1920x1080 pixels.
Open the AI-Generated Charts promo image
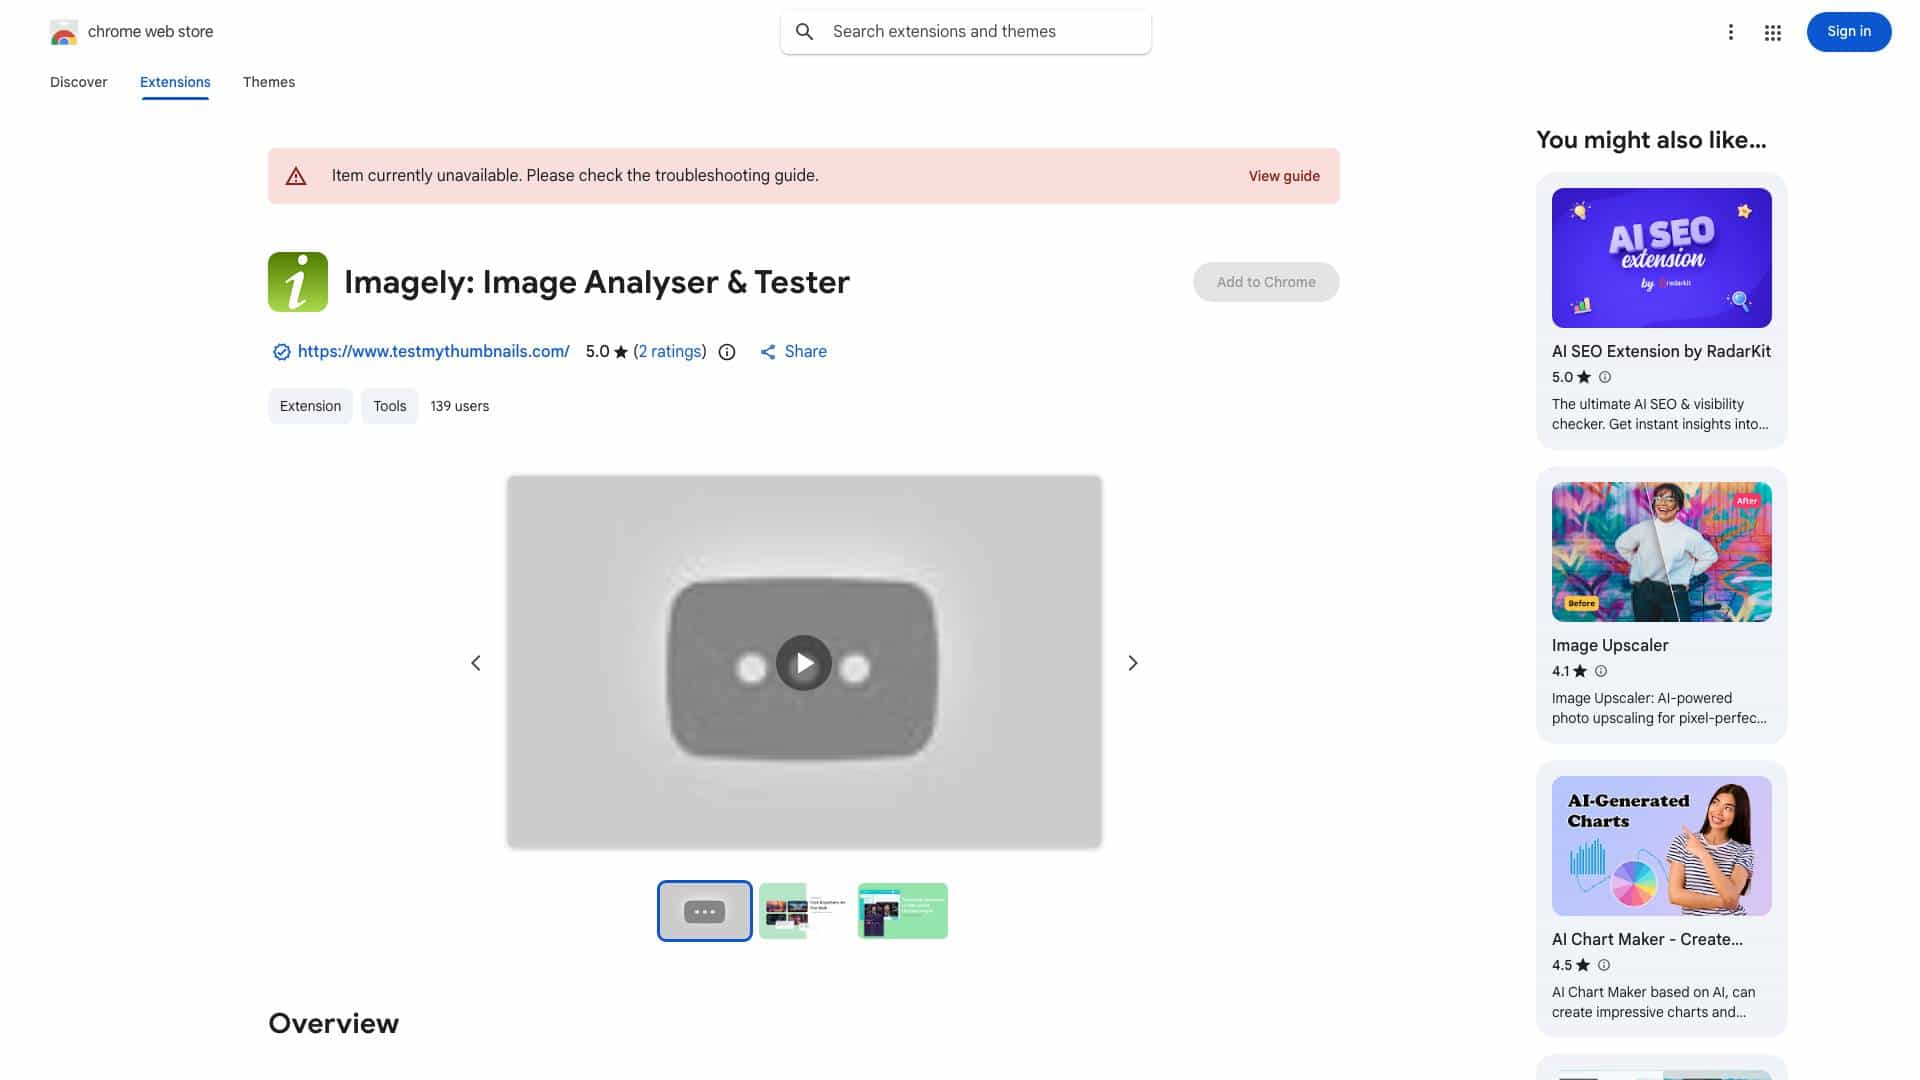click(1662, 846)
